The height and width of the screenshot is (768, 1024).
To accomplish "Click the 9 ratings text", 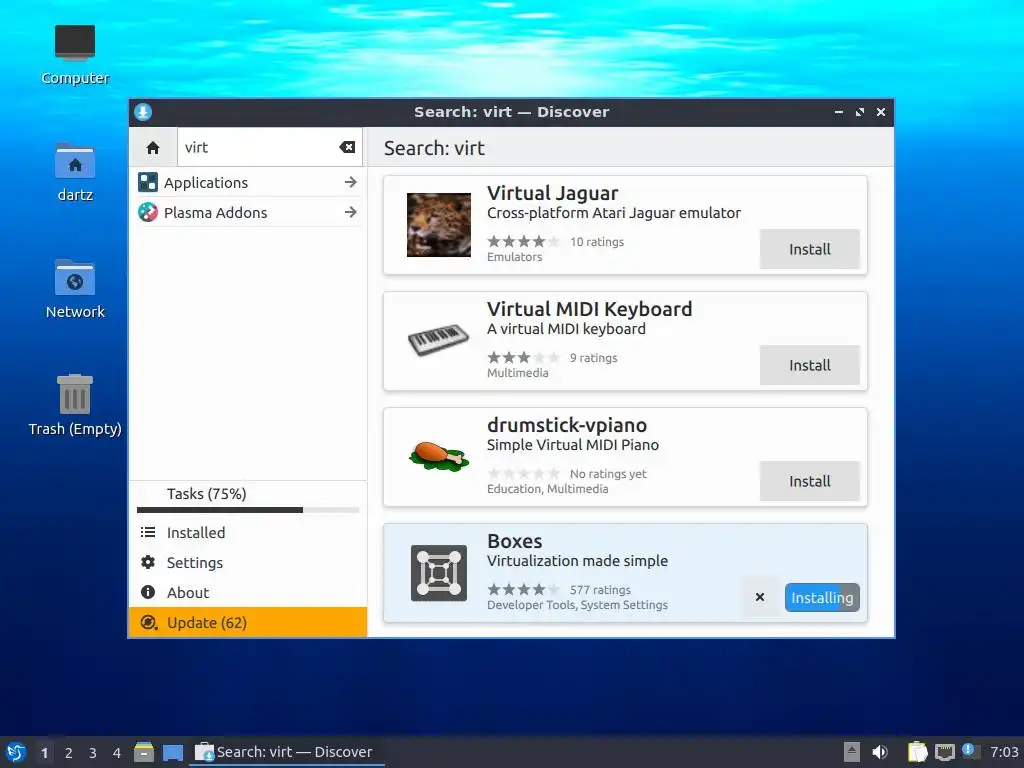I will [593, 358].
